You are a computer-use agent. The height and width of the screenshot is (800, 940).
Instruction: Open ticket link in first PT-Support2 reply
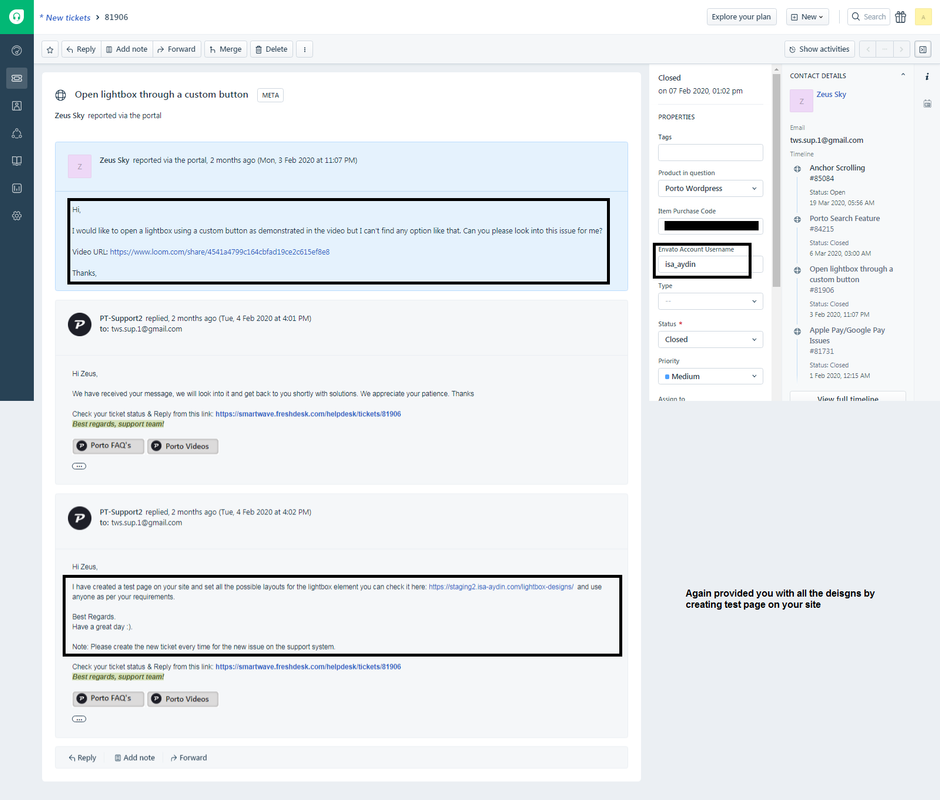(x=308, y=414)
